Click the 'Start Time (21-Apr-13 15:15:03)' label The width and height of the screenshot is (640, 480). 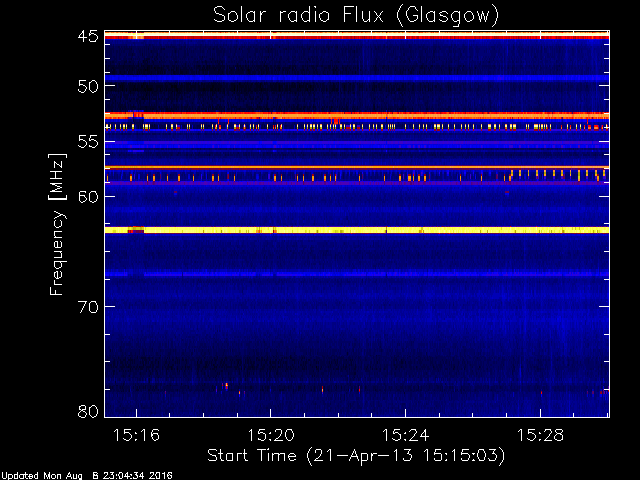[356, 456]
